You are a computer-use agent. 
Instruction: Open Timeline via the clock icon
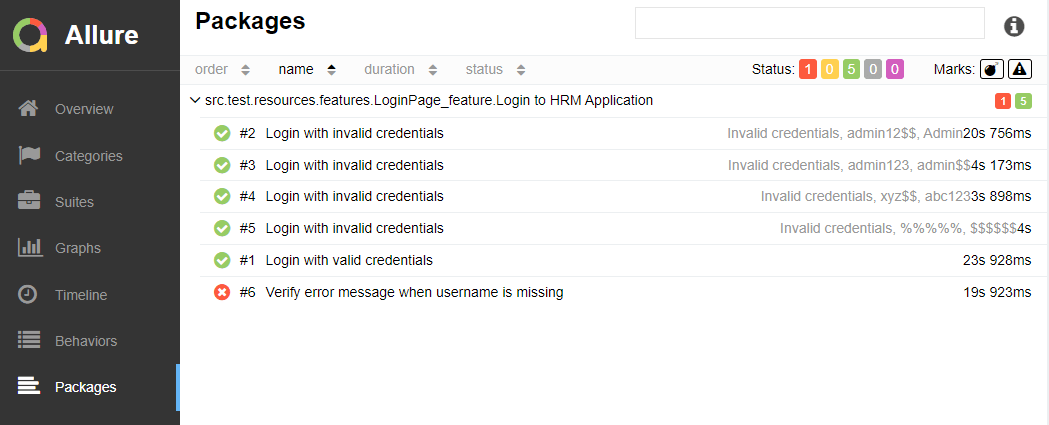[x=29, y=295]
